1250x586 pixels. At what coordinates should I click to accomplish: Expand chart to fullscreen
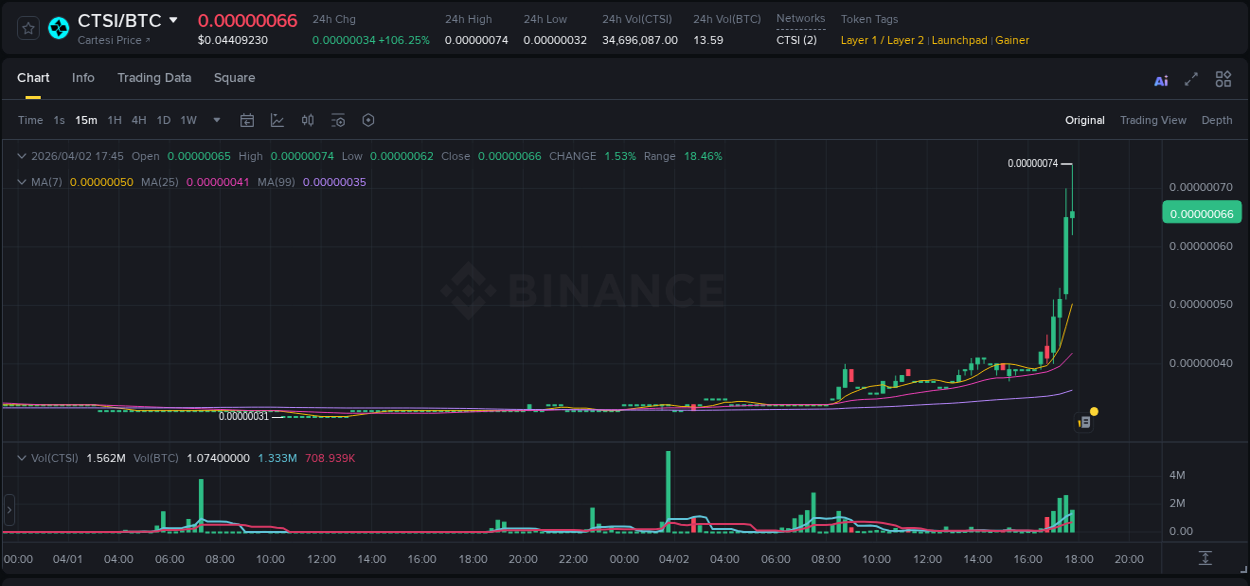pyautogui.click(x=1191, y=79)
